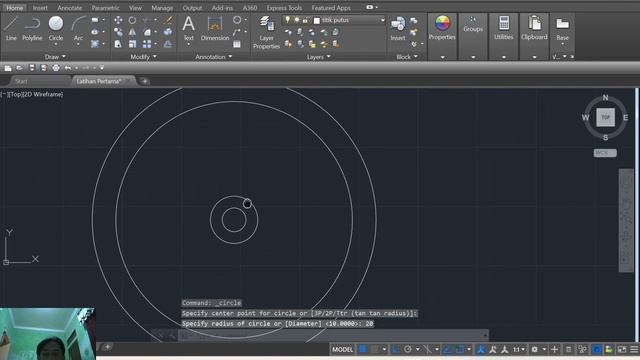Expand the Annotation panel

(x=213, y=57)
